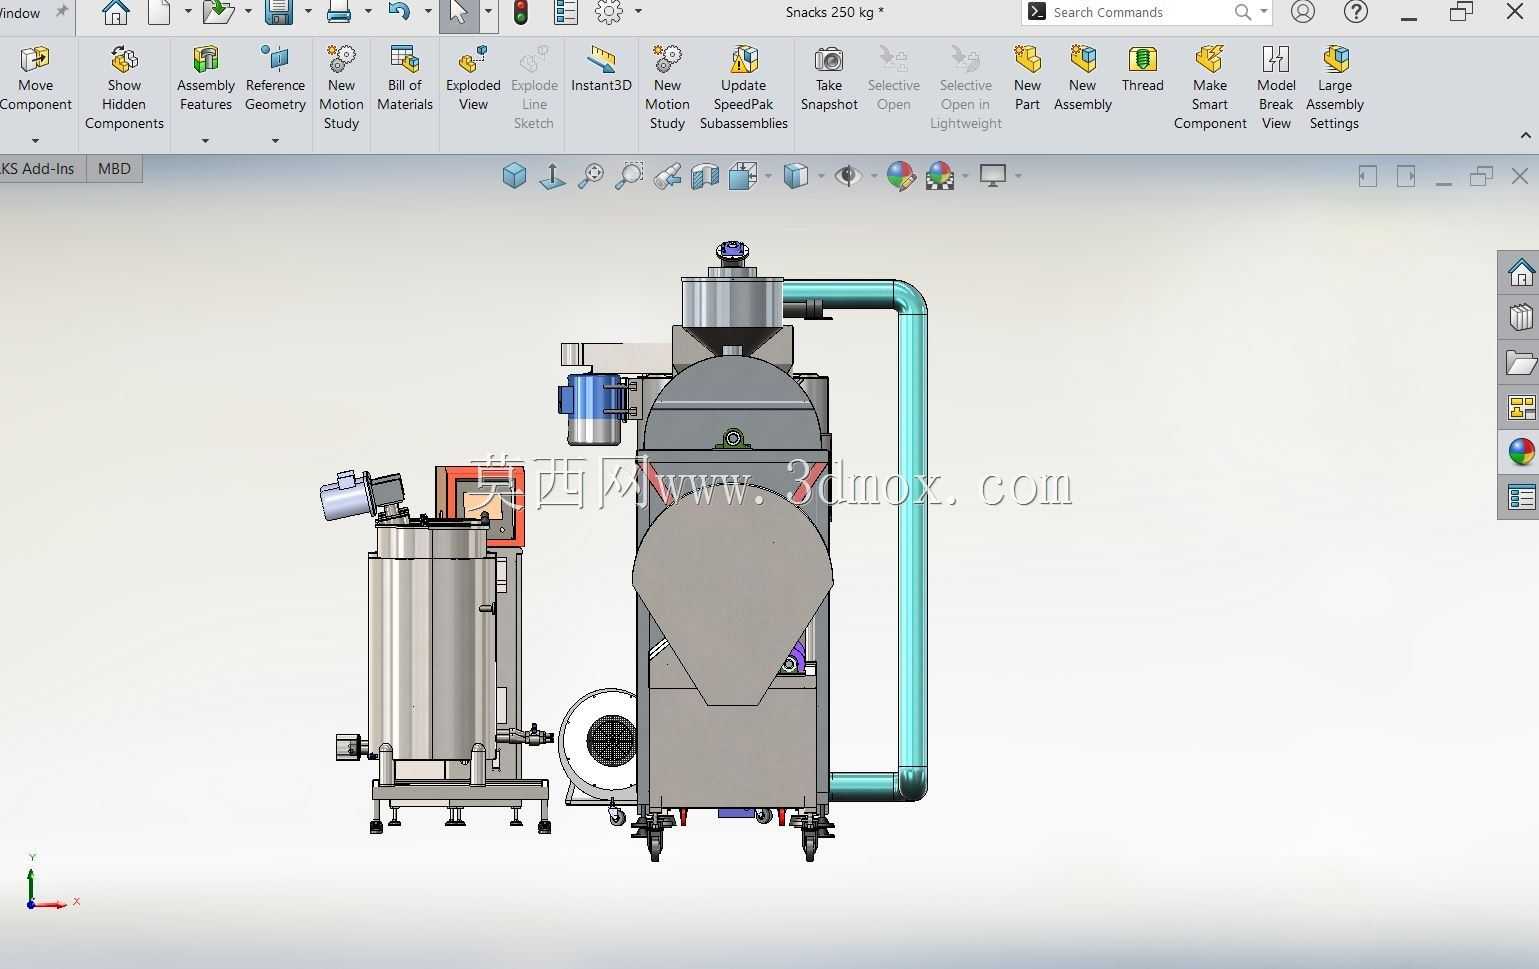Click View Orientation cube in heads-up toolbar
This screenshot has height=969, width=1539.
click(514, 176)
